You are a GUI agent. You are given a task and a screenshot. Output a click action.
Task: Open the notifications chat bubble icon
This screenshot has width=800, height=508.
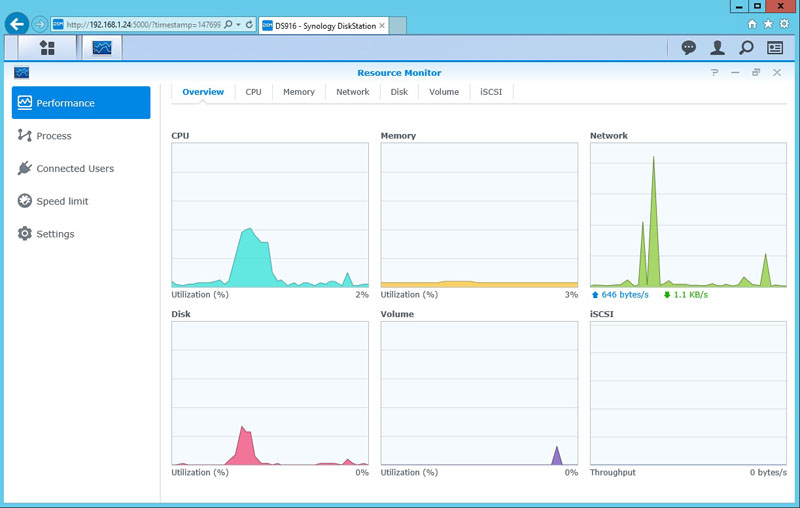[688, 47]
